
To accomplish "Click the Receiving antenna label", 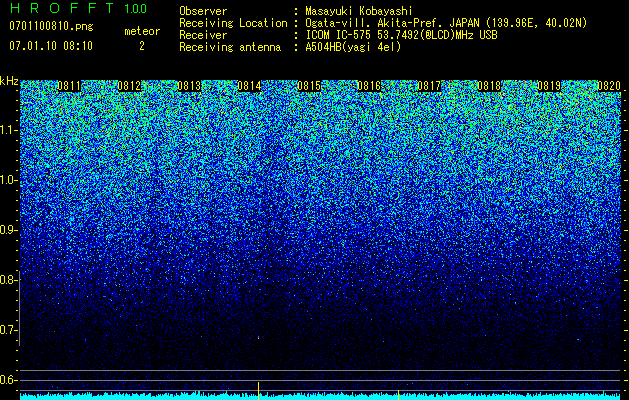I will pos(230,47).
